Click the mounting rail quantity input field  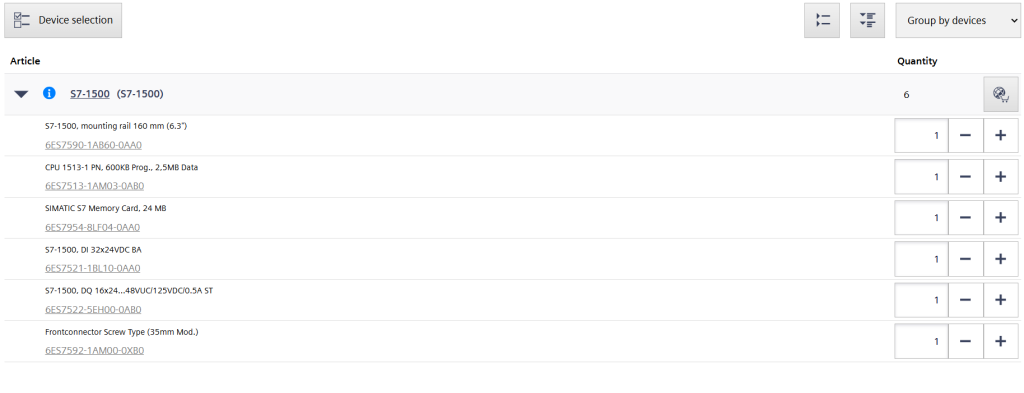coord(921,136)
